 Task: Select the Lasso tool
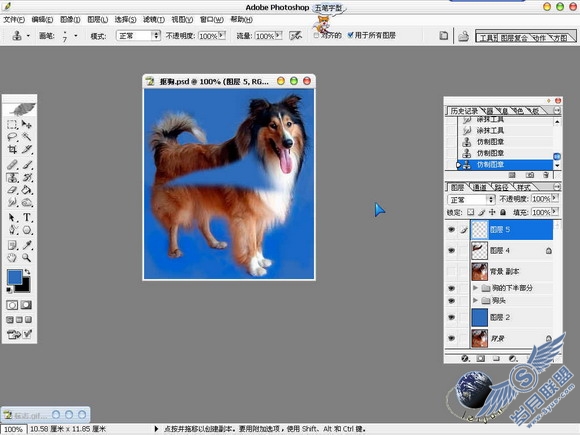pos(12,137)
